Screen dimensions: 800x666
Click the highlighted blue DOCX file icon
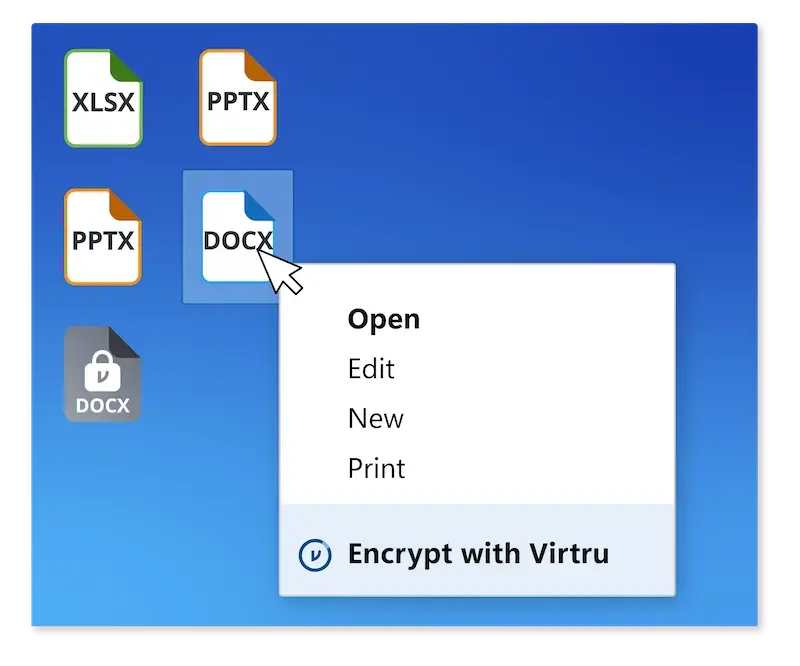click(238, 236)
